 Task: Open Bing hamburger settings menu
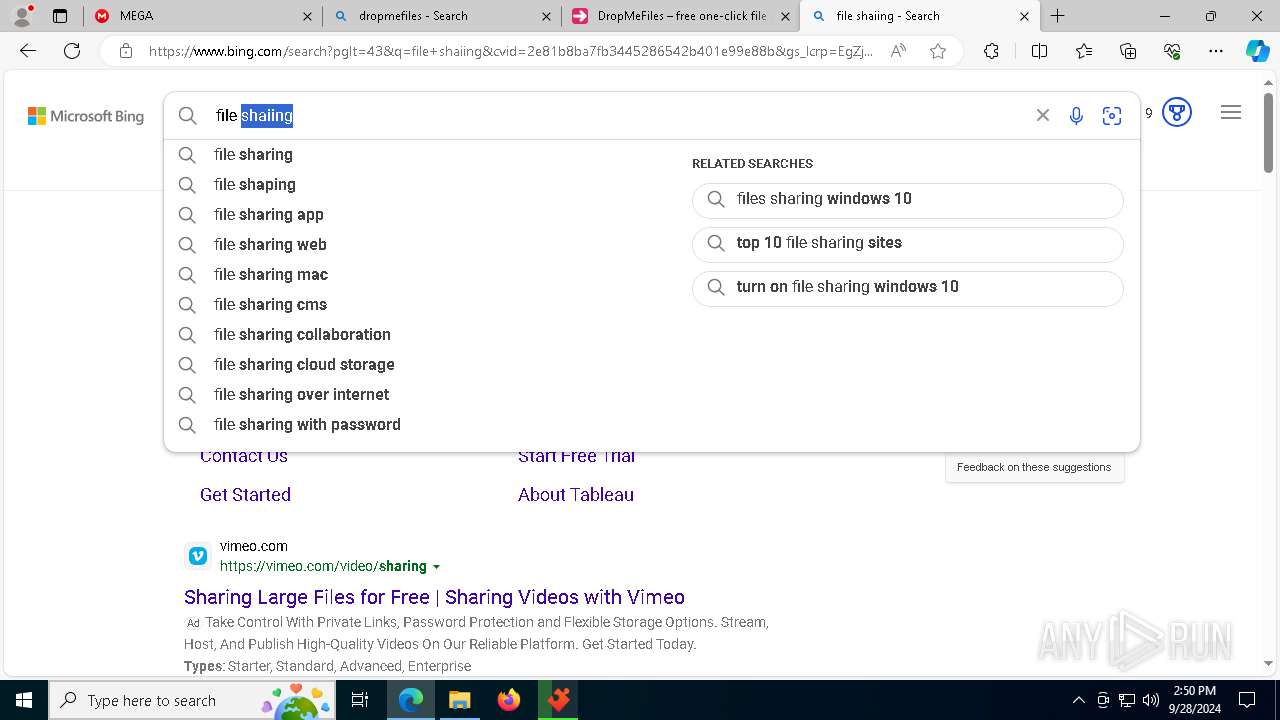1231,113
